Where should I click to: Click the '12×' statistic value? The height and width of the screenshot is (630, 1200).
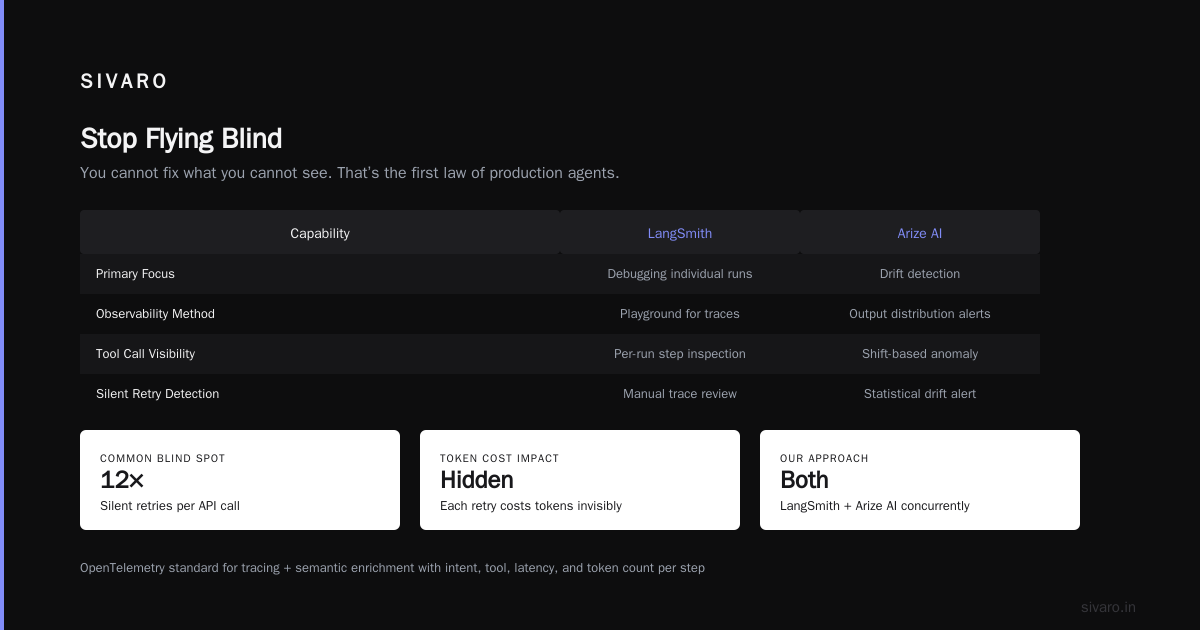point(122,480)
